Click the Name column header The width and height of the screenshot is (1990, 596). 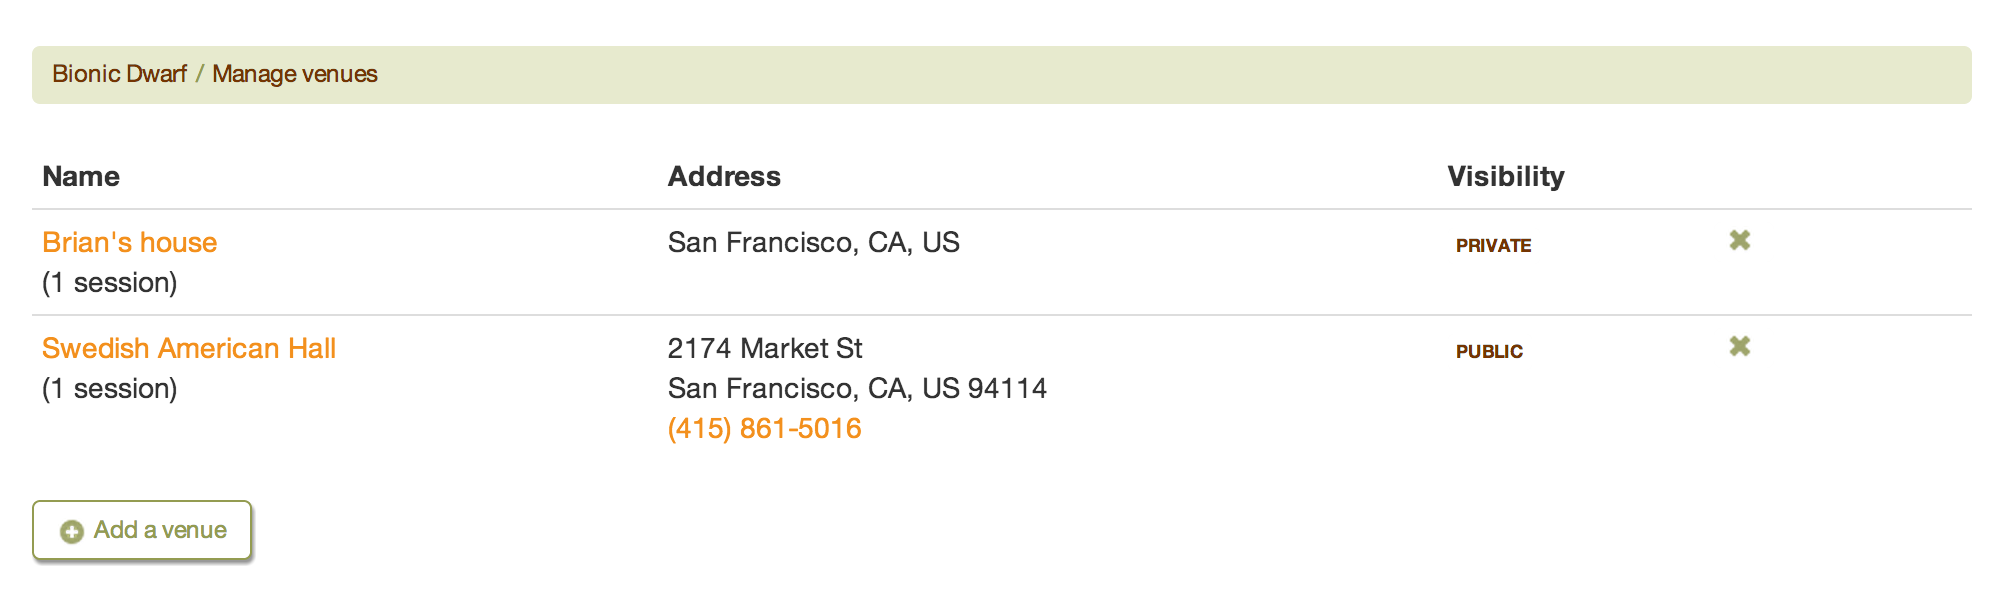tap(81, 176)
